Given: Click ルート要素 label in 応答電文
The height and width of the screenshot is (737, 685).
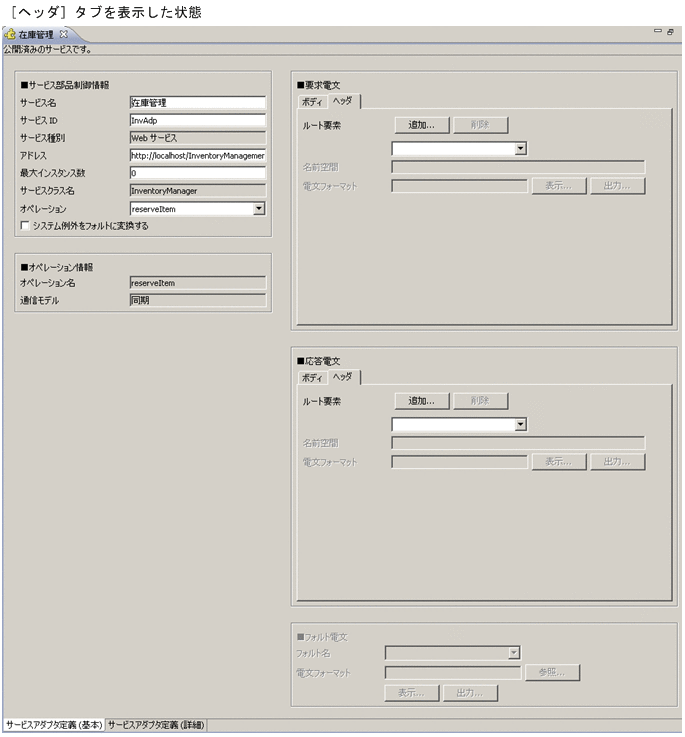Looking at the screenshot, I should click(322, 401).
